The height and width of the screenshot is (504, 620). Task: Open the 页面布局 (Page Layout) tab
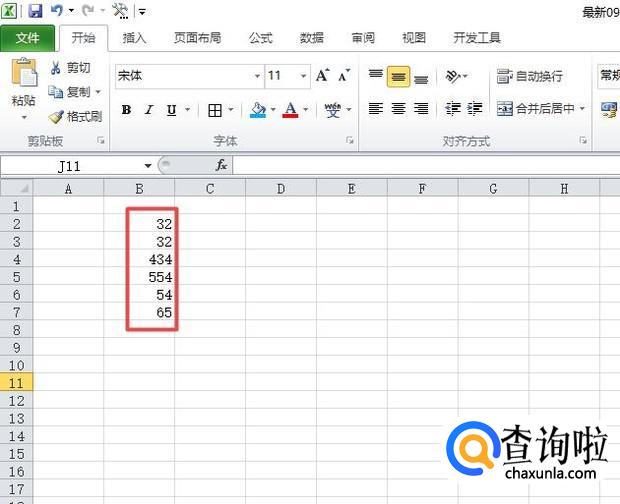197,38
